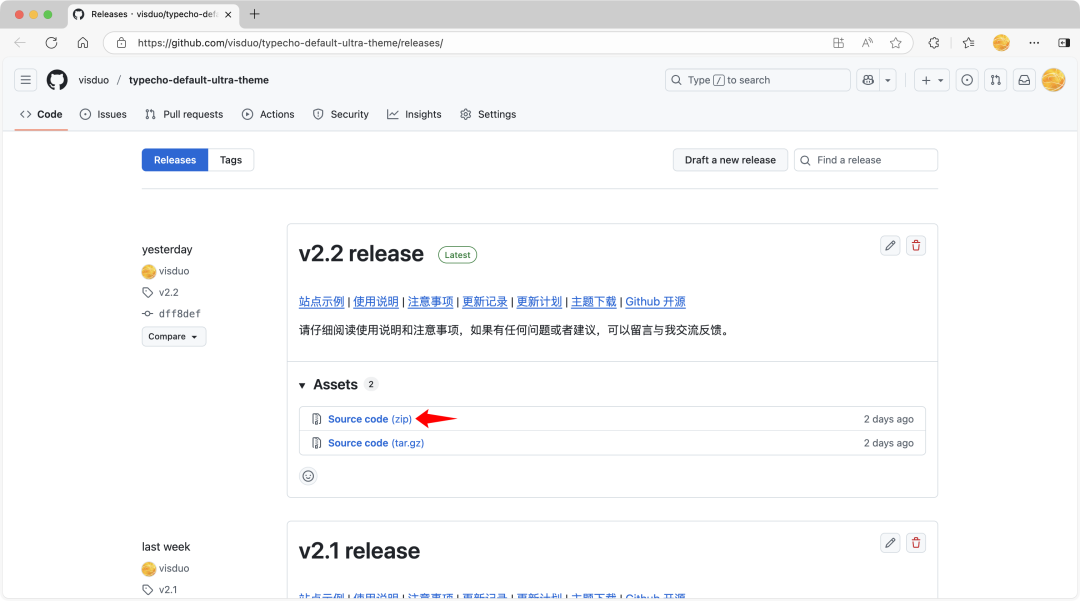
Task: Reload the page with refresh icon
Action: [51, 43]
